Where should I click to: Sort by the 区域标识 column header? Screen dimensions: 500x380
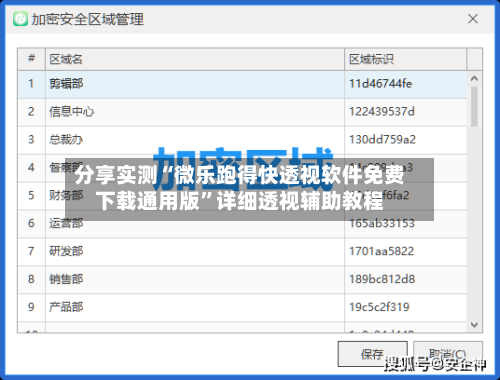click(405, 59)
